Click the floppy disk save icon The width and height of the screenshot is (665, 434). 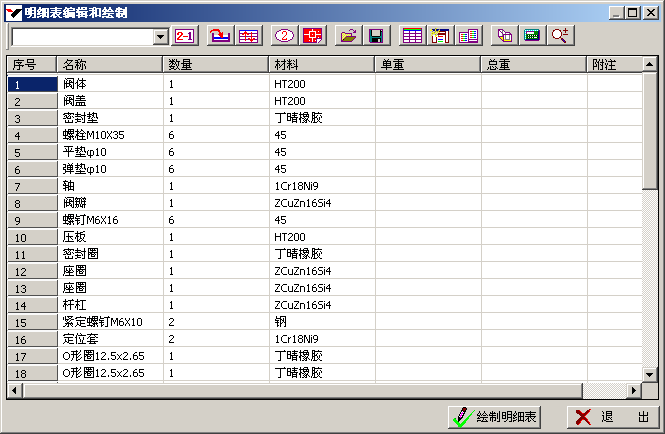(376, 36)
